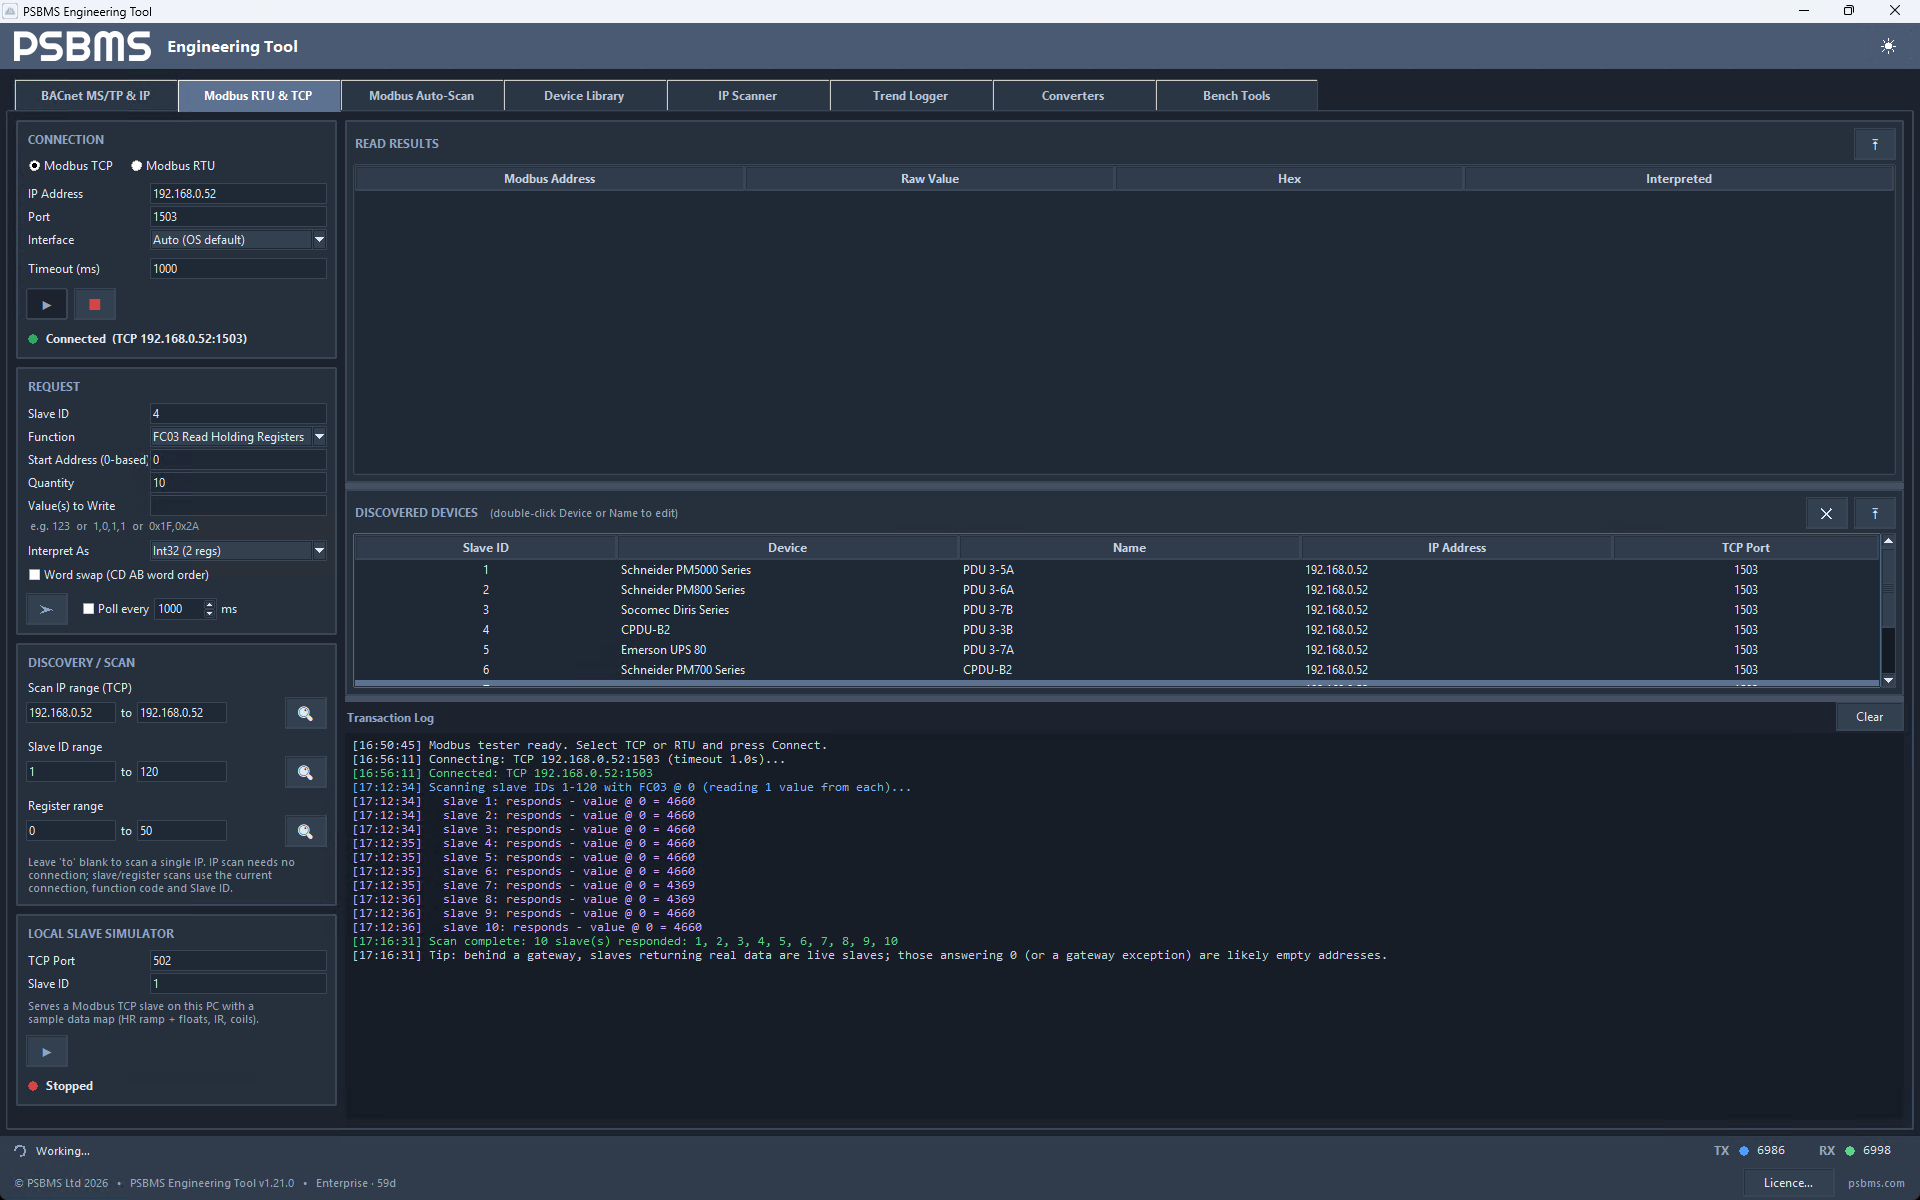Click the request Slave ID field
1920x1200 pixels.
pyautogui.click(x=238, y=414)
